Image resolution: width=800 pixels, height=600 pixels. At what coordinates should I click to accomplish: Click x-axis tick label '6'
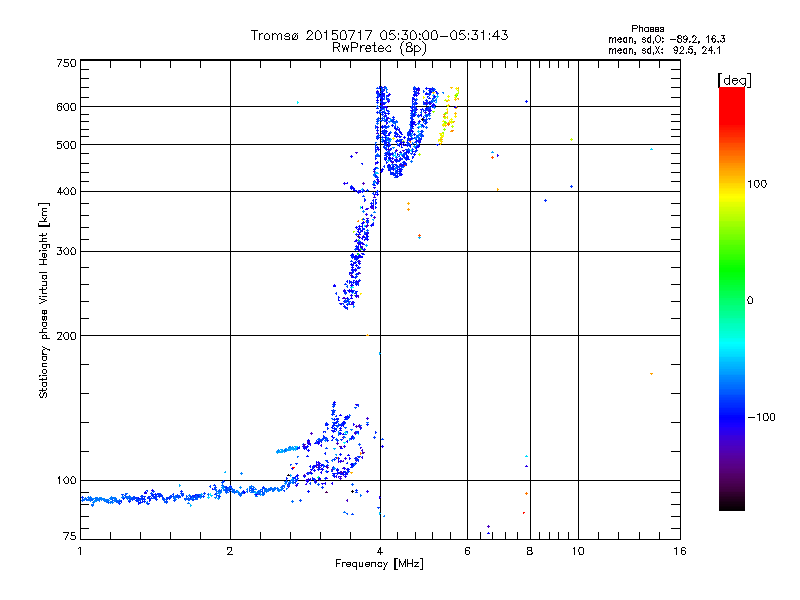pos(467,551)
